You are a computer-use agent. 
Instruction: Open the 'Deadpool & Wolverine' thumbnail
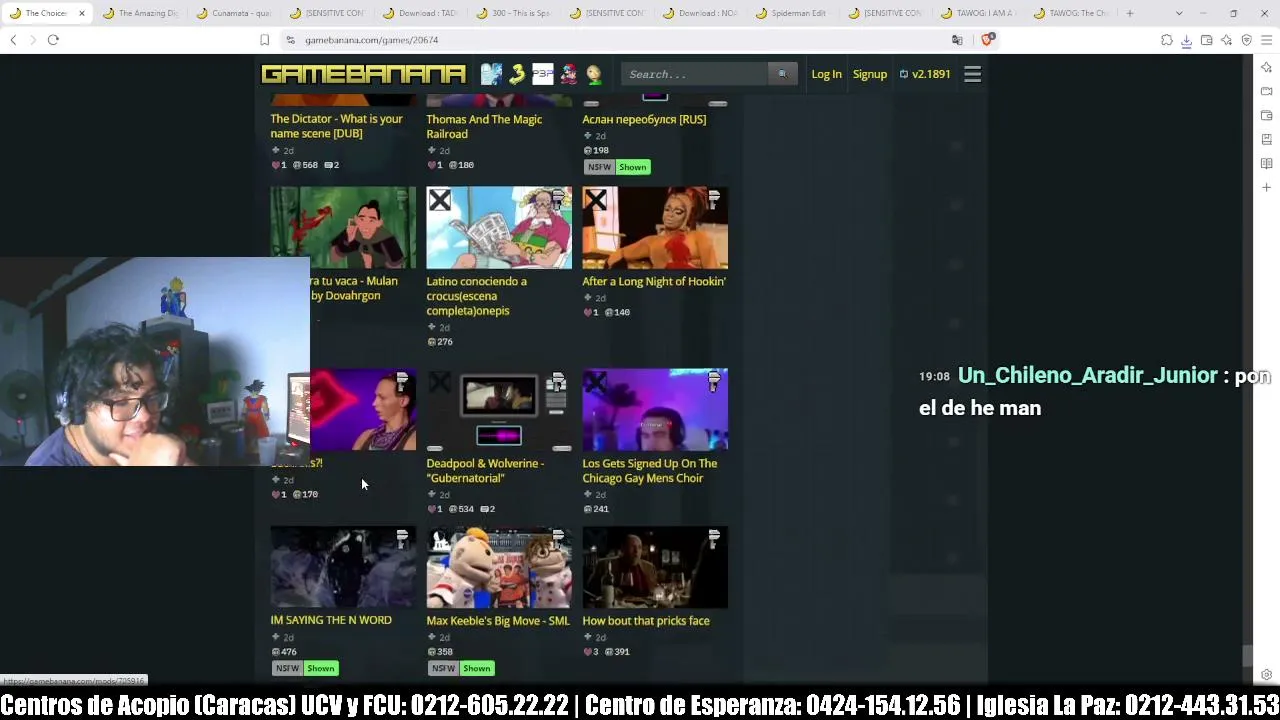[499, 410]
